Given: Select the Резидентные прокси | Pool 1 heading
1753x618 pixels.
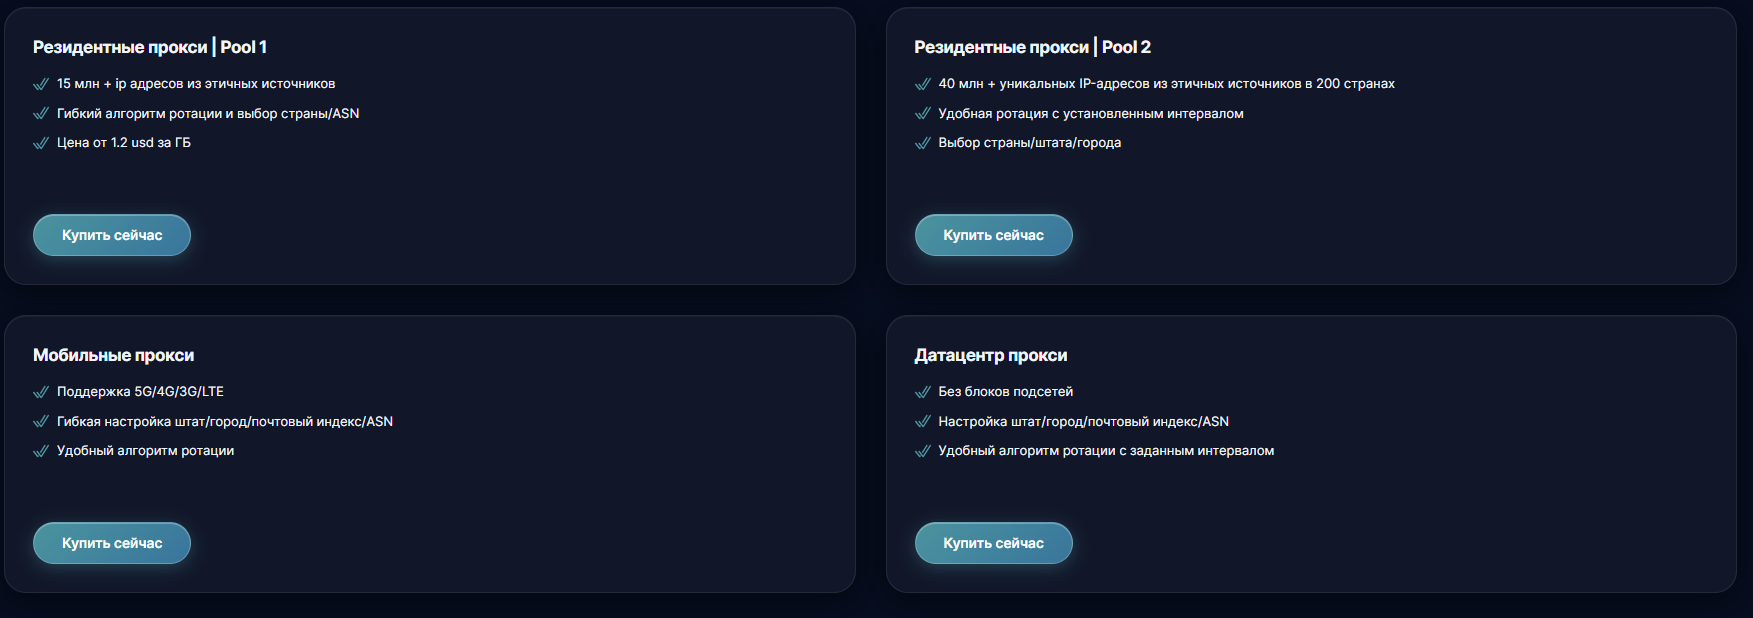Looking at the screenshot, I should (150, 47).
